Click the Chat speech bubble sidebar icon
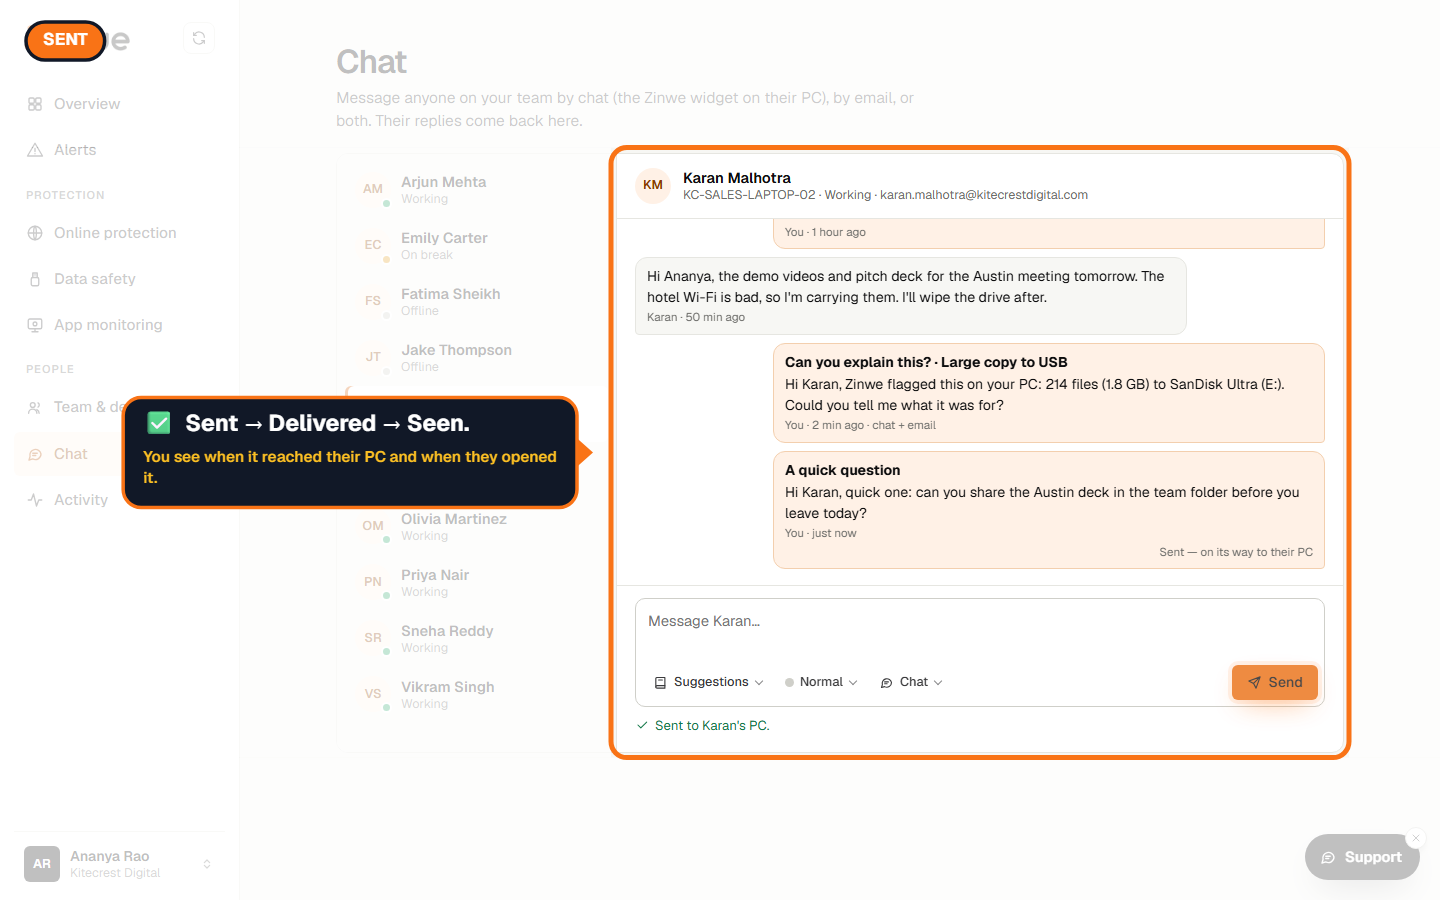1440x900 pixels. click(x=35, y=454)
